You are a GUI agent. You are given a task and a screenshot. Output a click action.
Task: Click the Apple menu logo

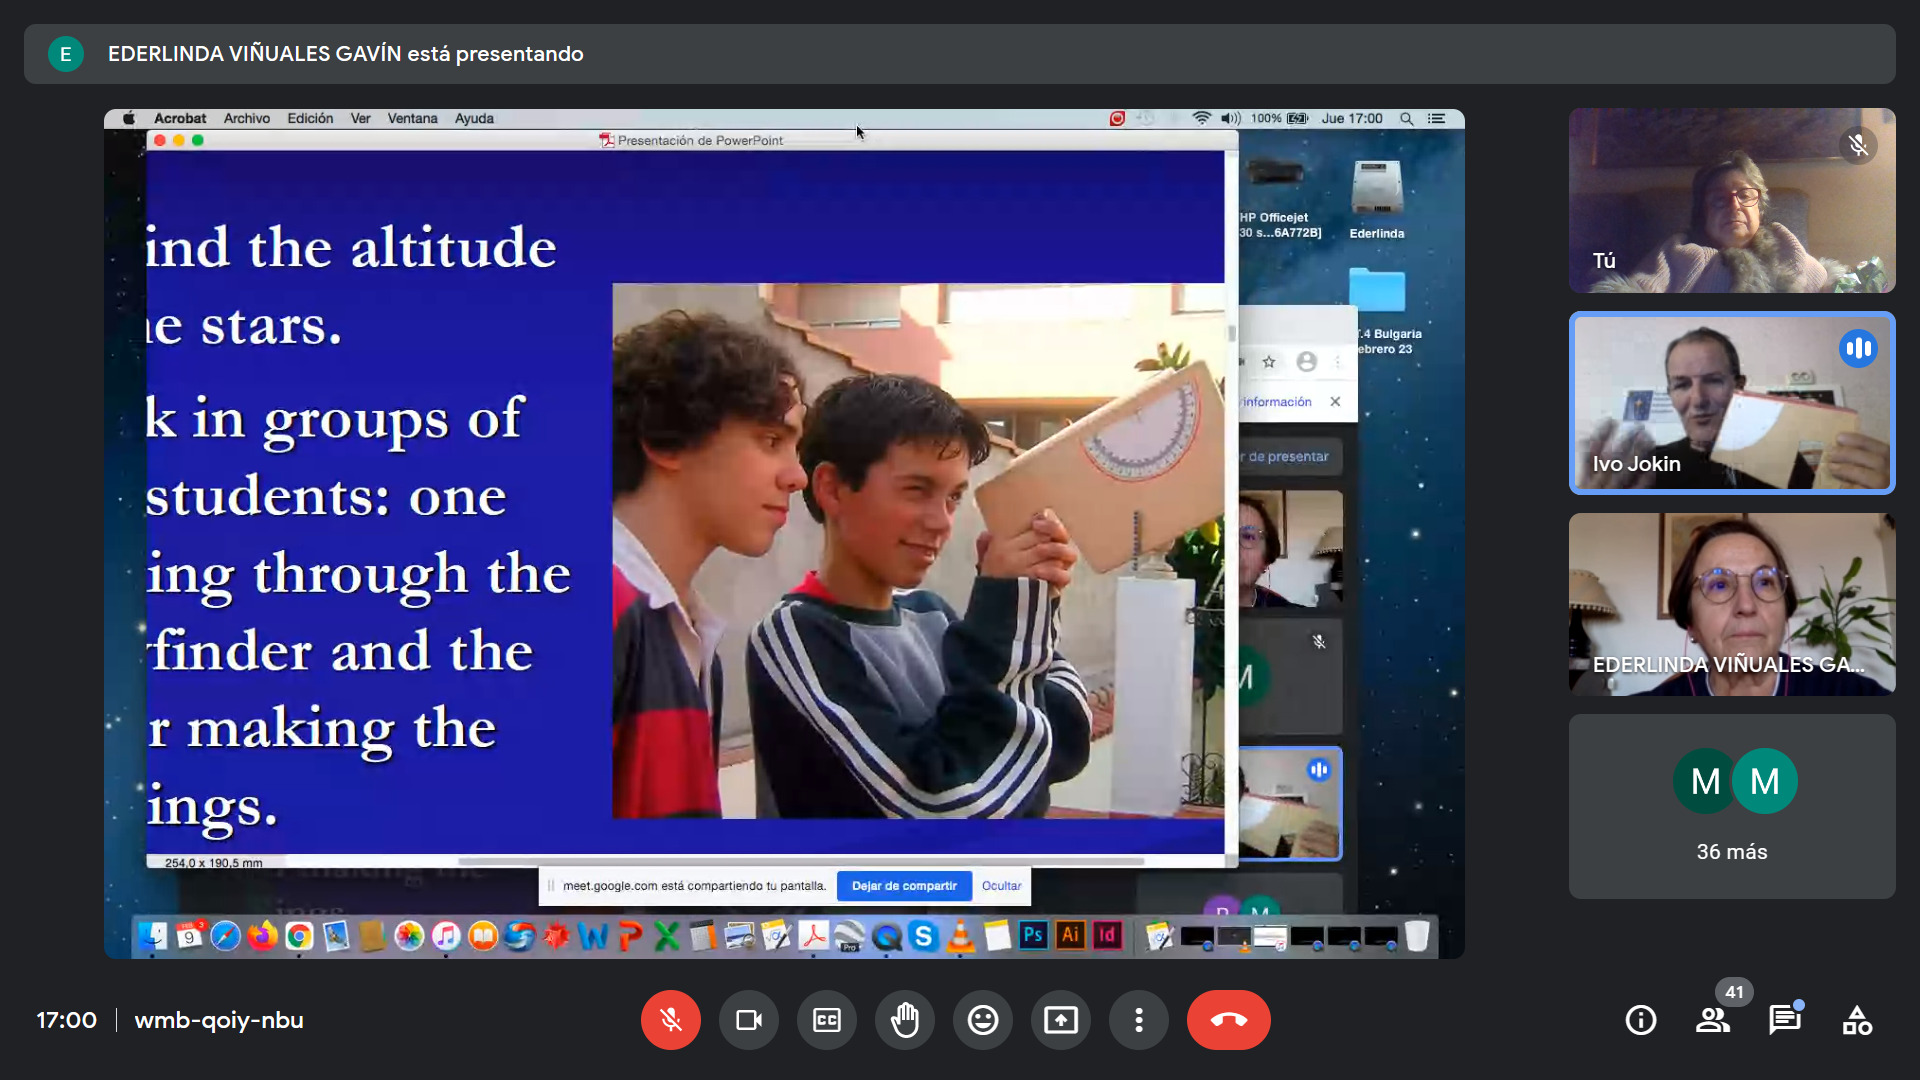pos(129,118)
